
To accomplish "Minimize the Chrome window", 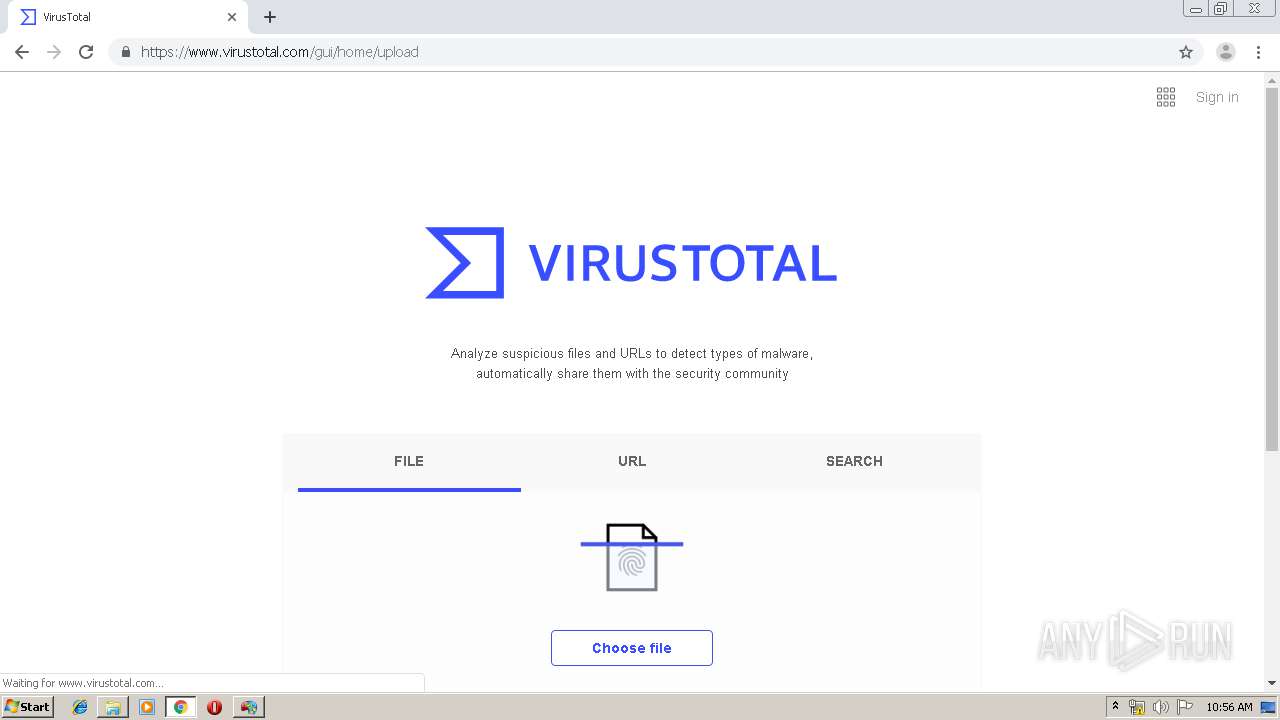I will pyautogui.click(x=1196, y=9).
